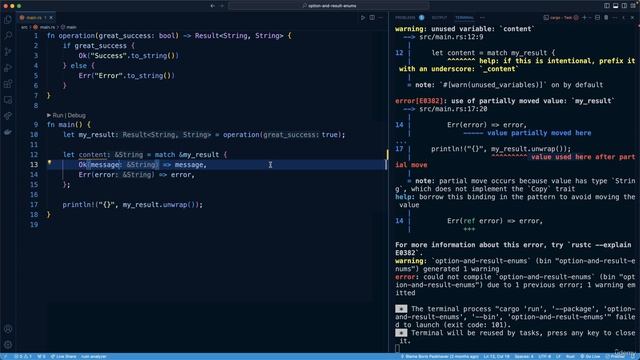Open the Explorer view in the activity bar
Screen dimensions: 640x360
[8, 20]
